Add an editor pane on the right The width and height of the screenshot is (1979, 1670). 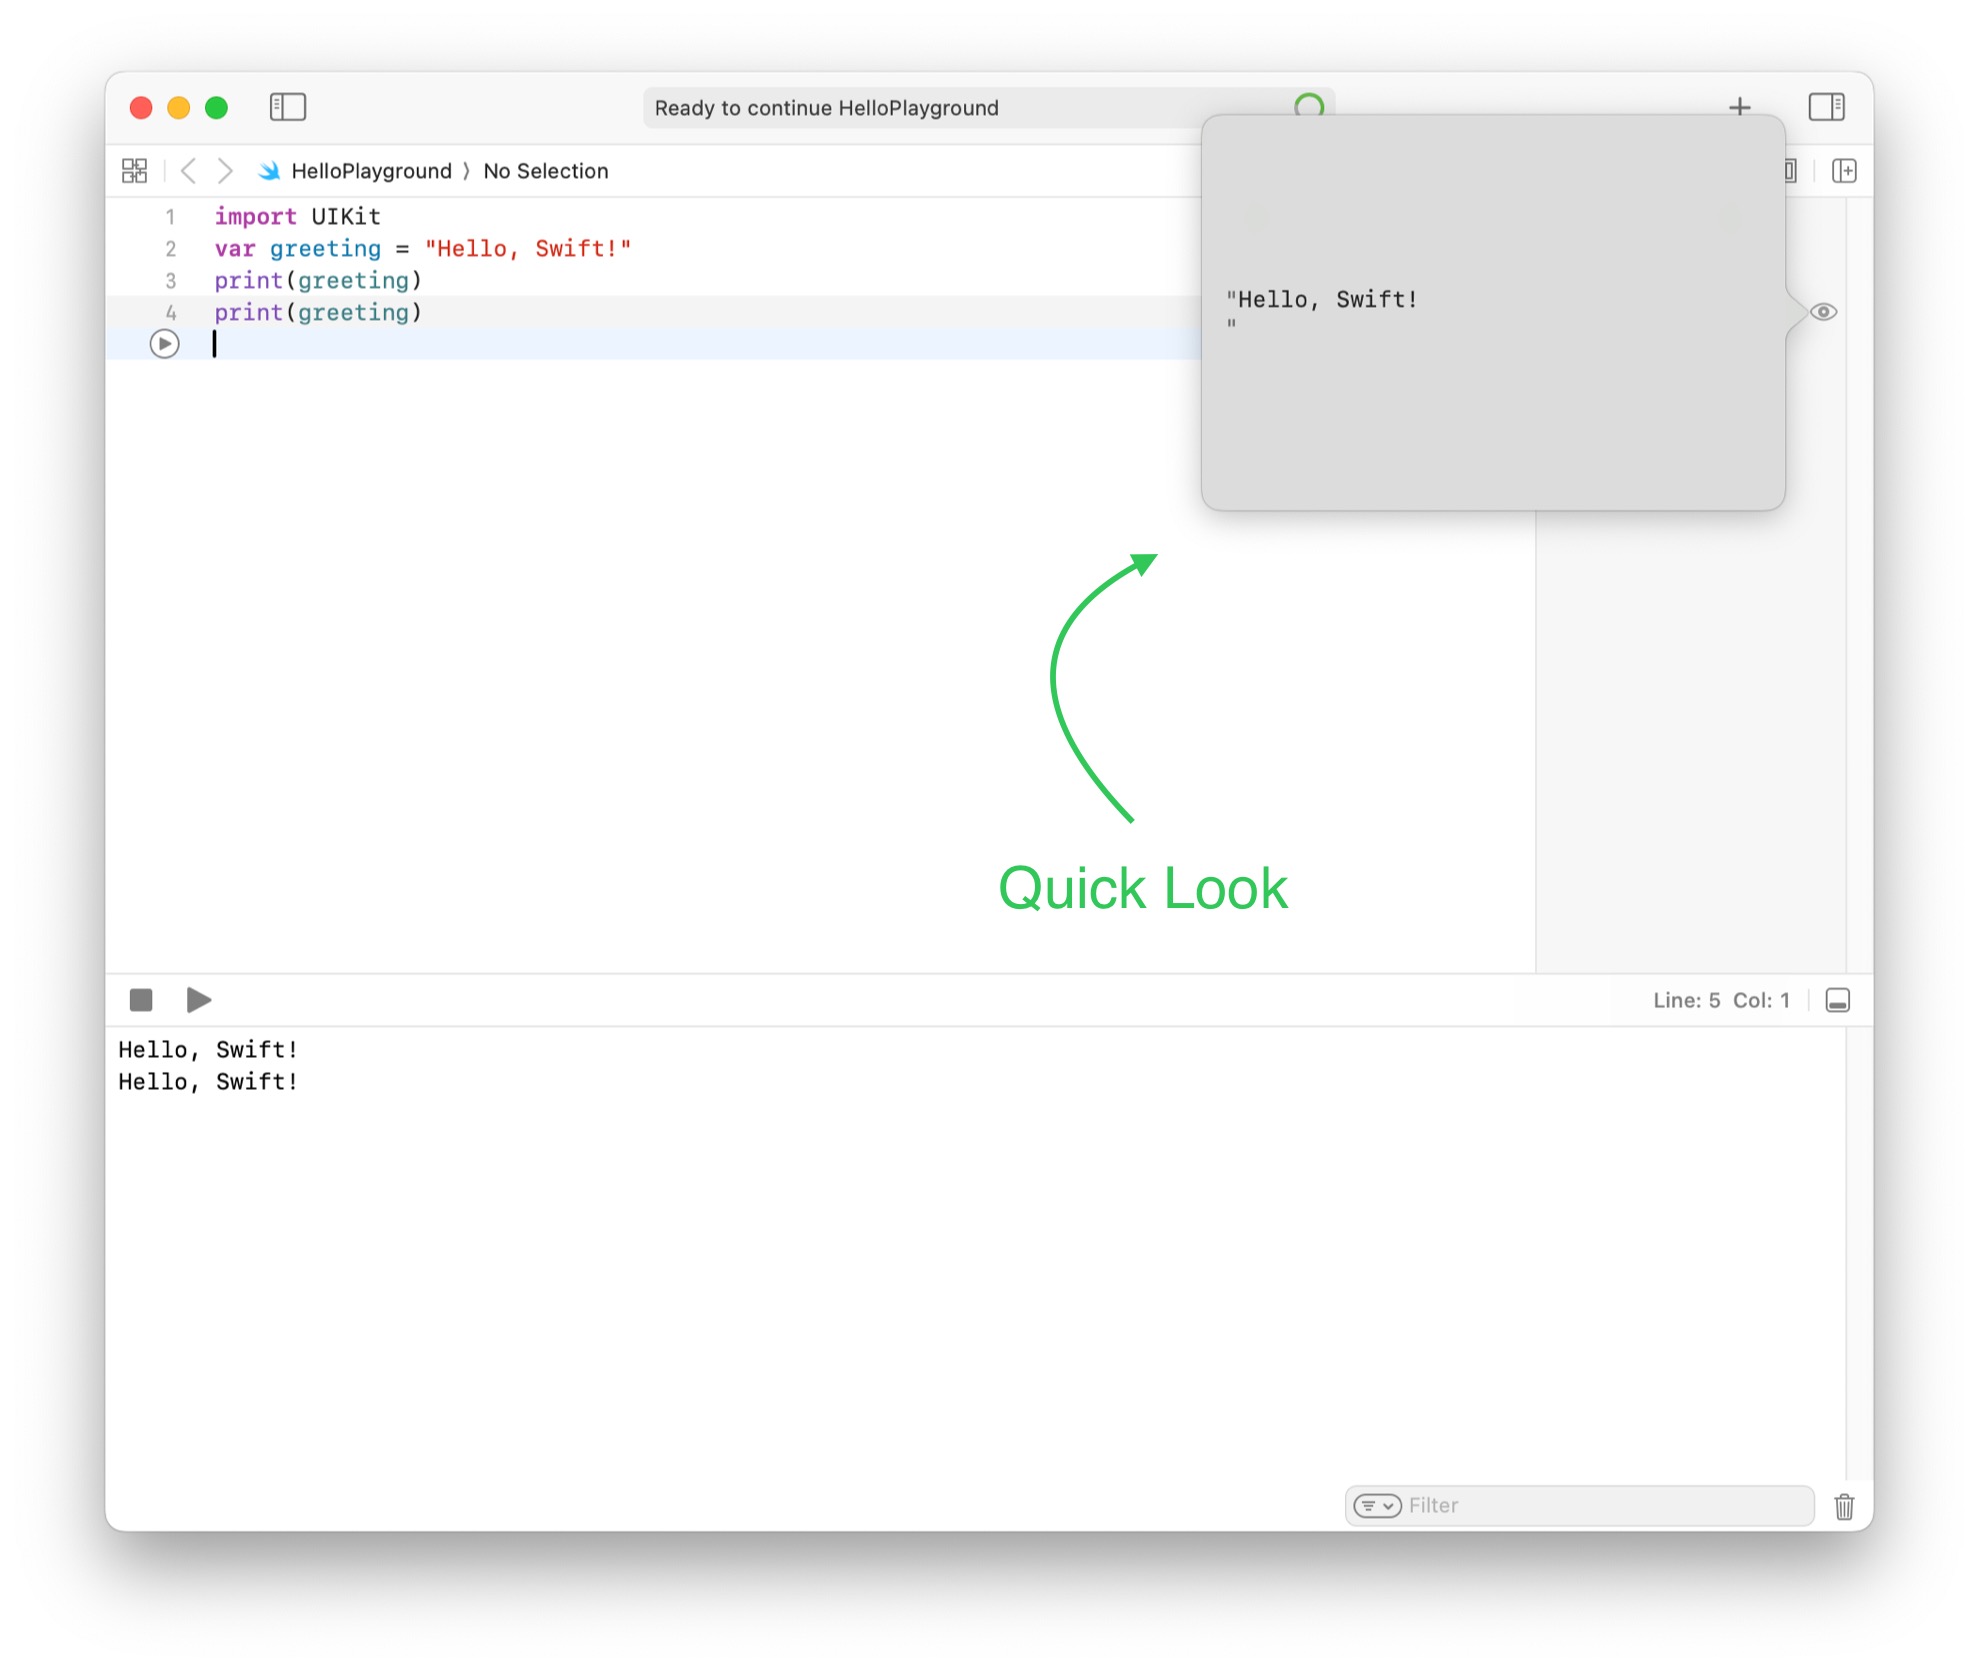click(1844, 171)
